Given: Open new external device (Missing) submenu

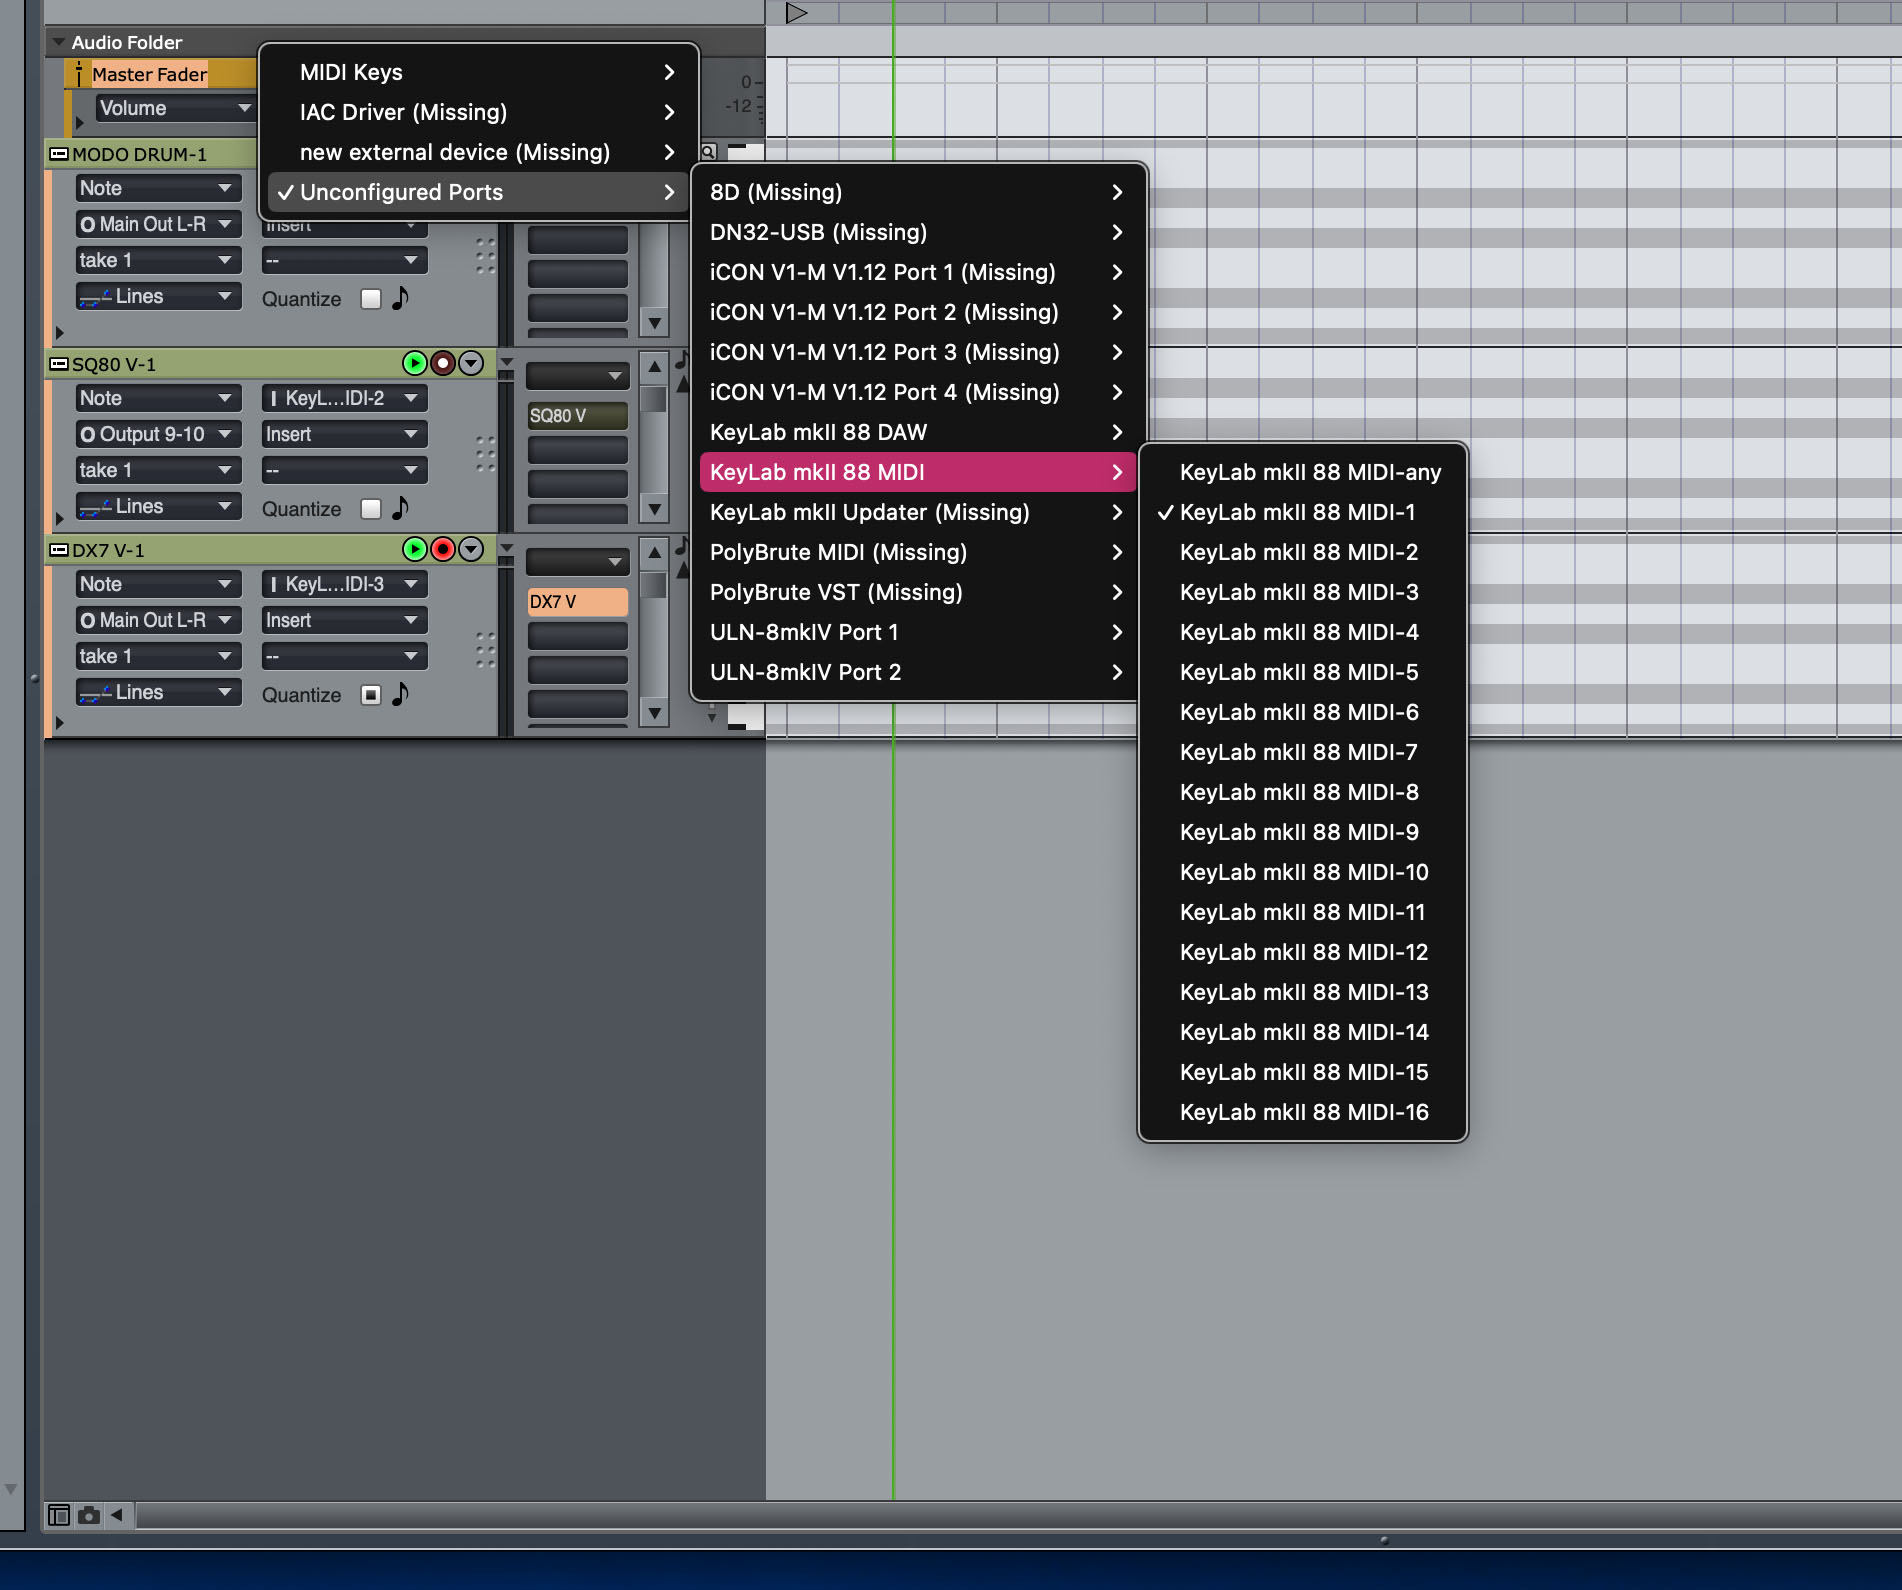Looking at the screenshot, I should coord(478,152).
